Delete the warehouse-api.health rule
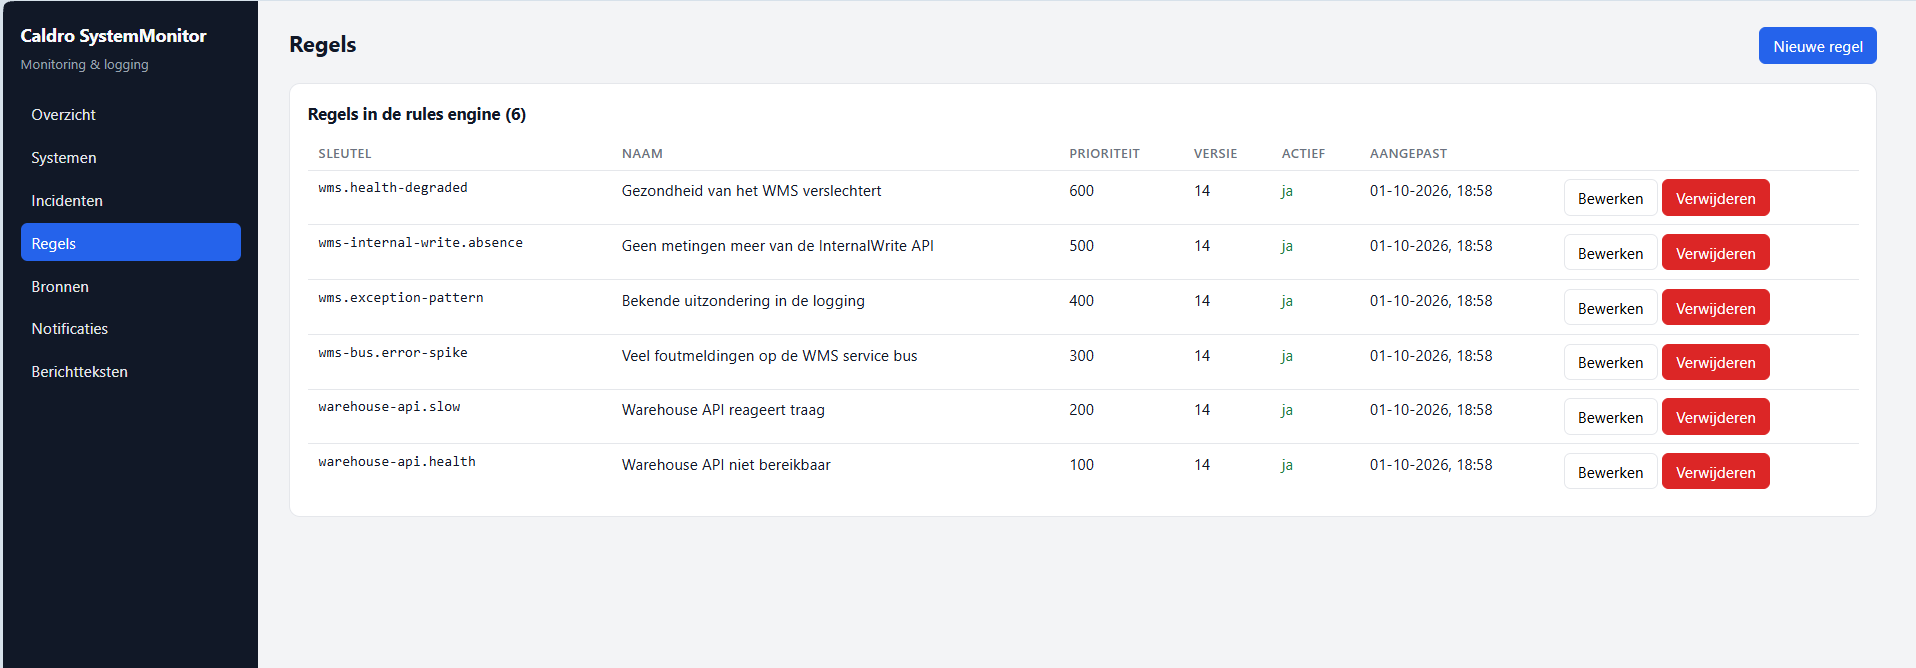 (x=1715, y=472)
